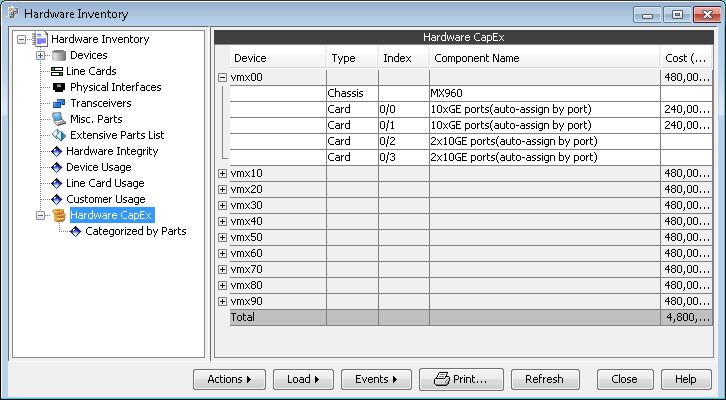Select Categorized by Parts tree item
This screenshot has height=400, width=726.
(x=135, y=232)
